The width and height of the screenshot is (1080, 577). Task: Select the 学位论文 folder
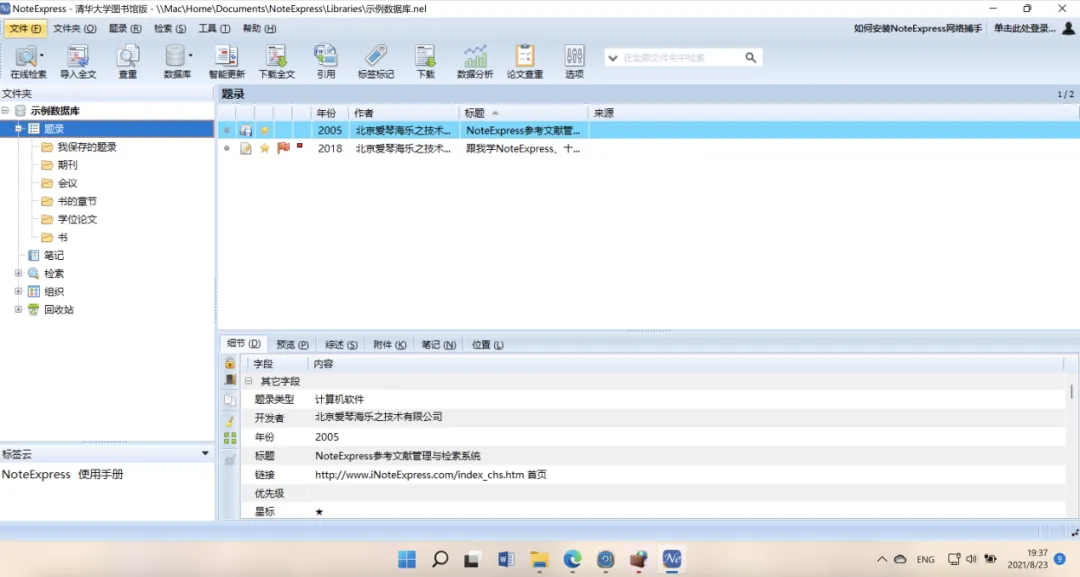click(x=77, y=219)
